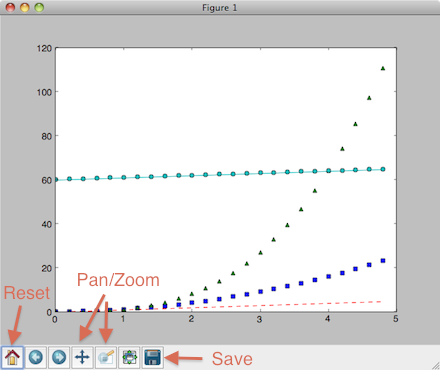Click the last cyan circle data point
440x370 pixels.
tap(383, 169)
